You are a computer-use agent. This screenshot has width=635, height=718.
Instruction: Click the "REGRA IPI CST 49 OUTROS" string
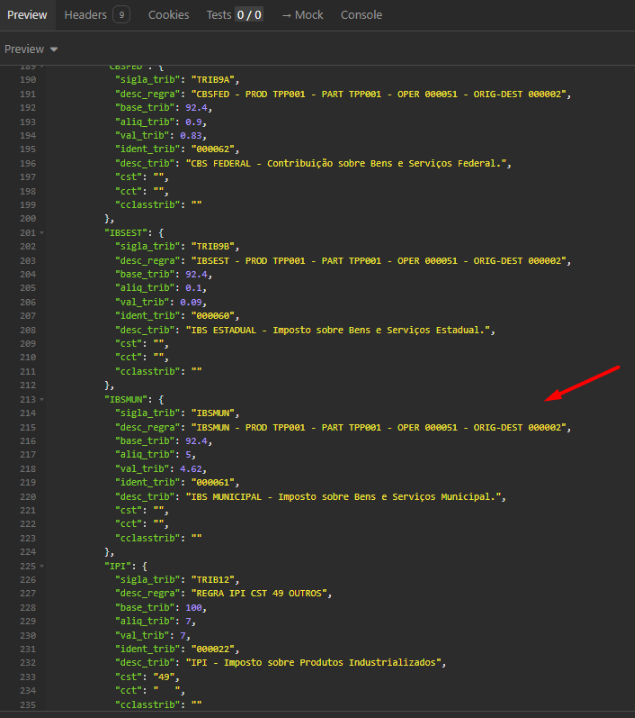click(257, 593)
